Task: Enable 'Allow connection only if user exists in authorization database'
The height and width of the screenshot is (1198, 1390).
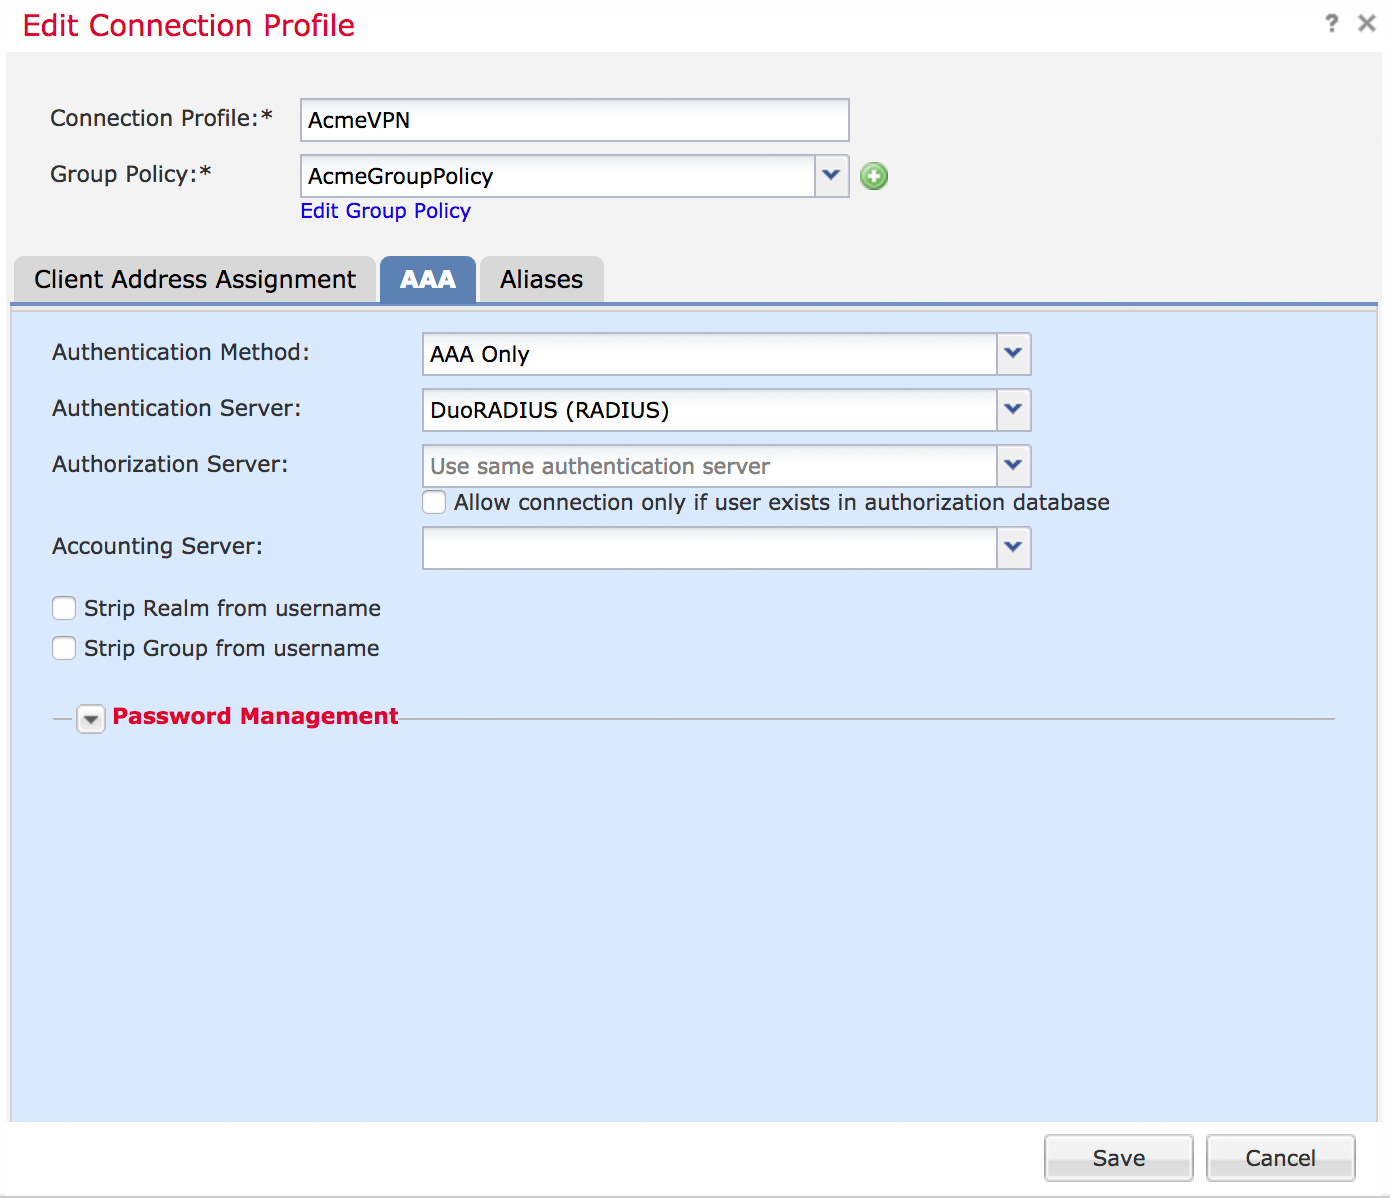Action: [433, 502]
